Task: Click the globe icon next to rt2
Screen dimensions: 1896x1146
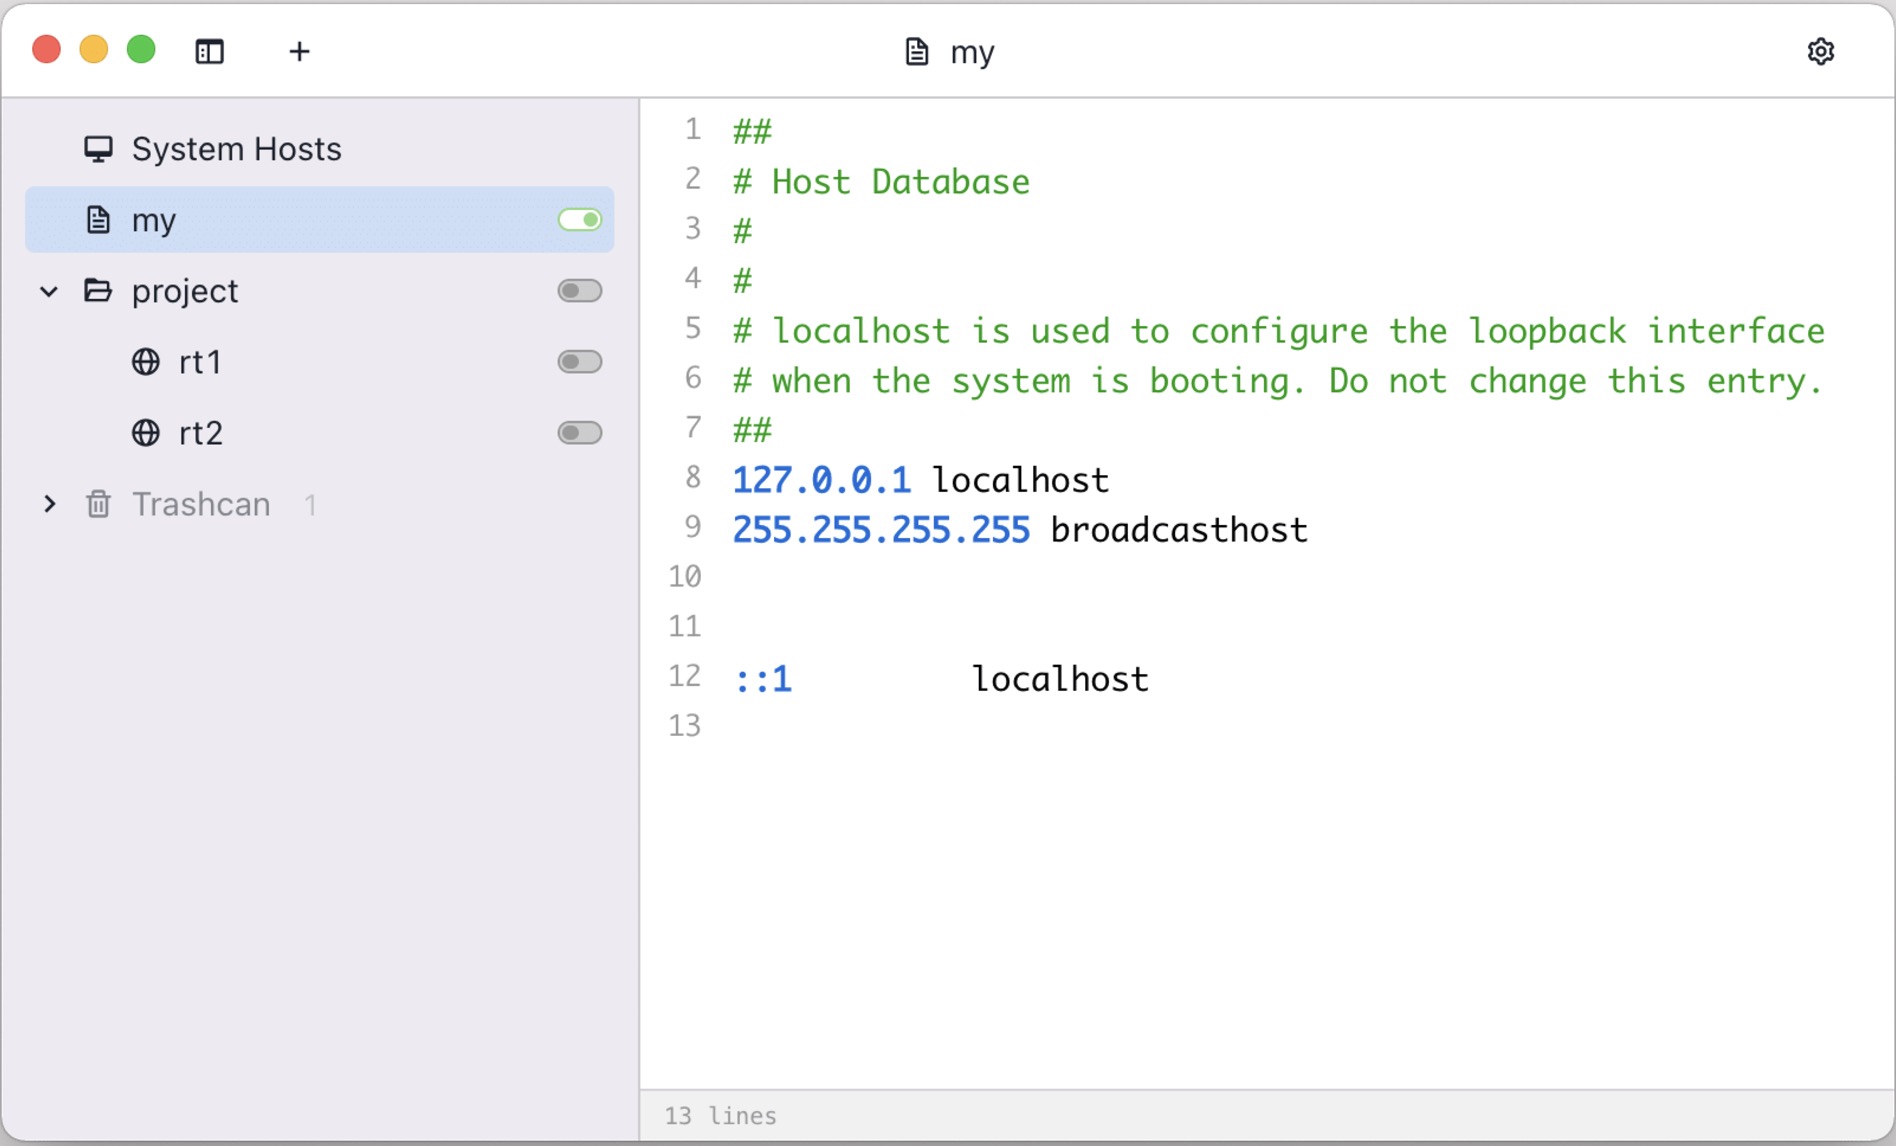Action: 145,433
